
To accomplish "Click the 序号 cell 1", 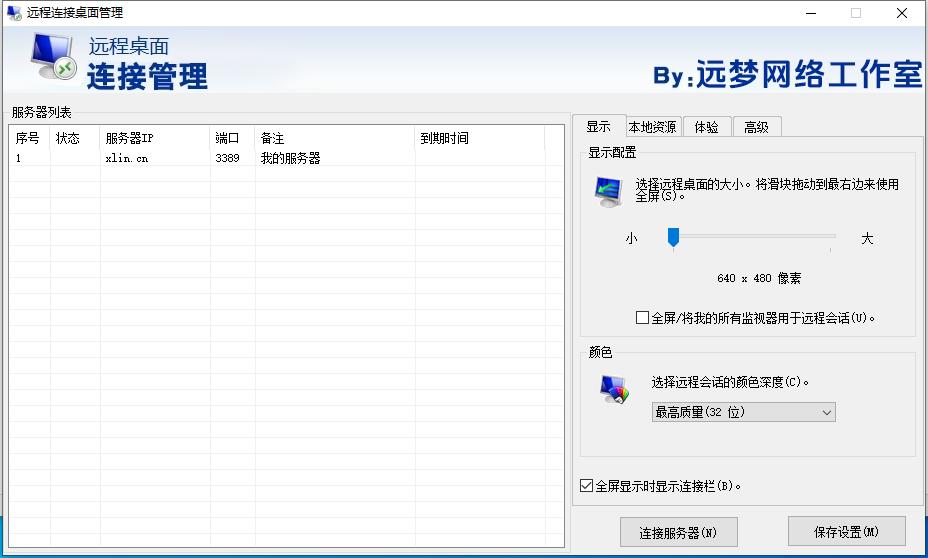I will 18,158.
